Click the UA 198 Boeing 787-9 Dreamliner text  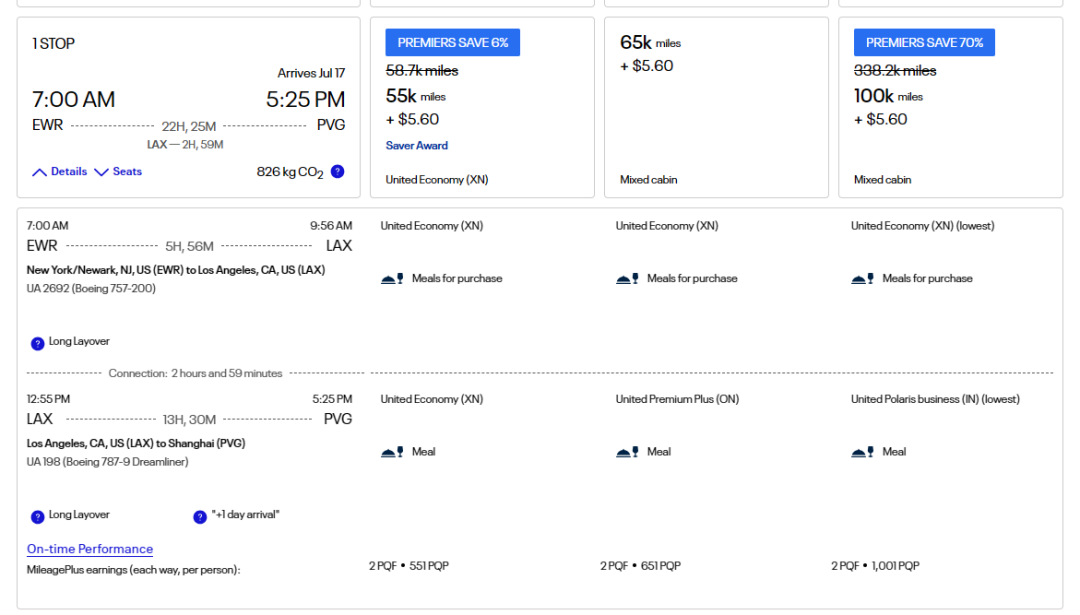tap(107, 462)
